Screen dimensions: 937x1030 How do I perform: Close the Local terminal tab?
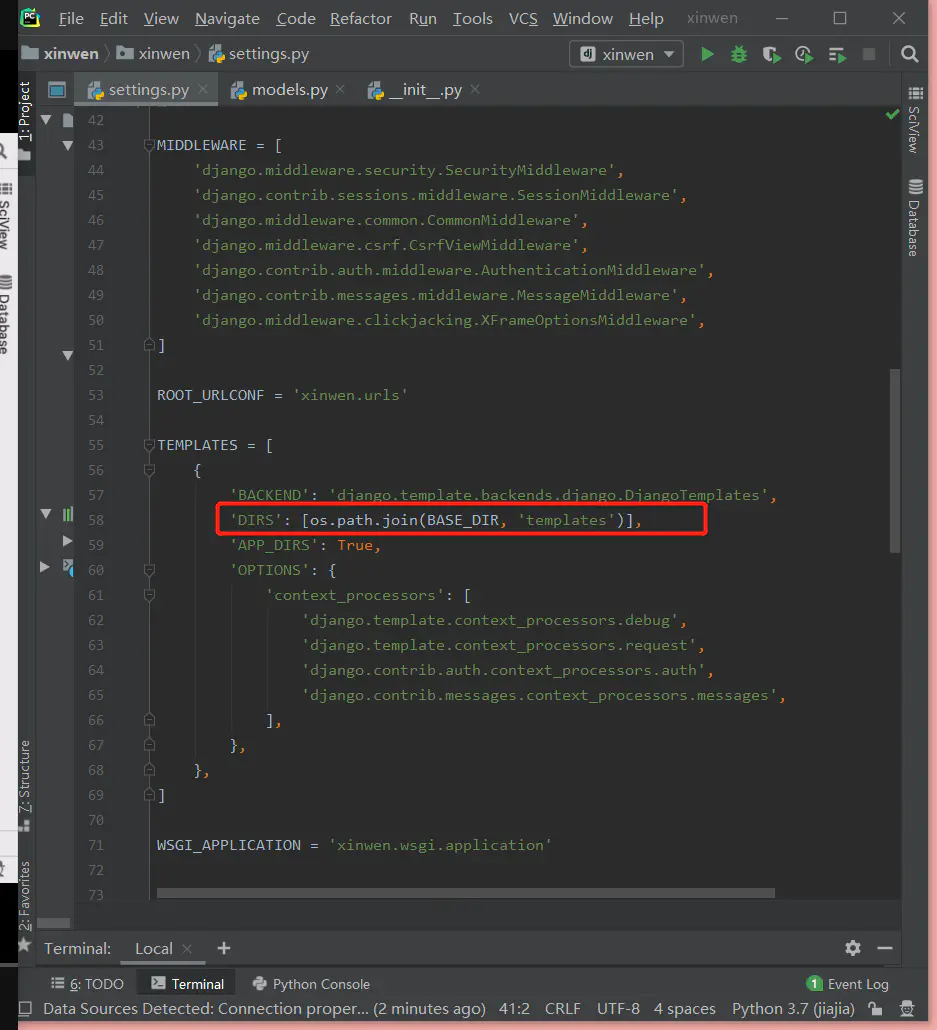pos(187,949)
